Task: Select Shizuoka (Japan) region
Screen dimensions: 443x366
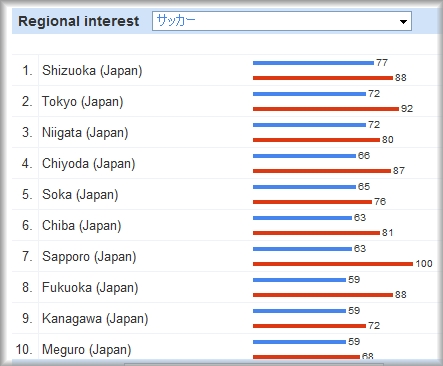Action: pyautogui.click(x=92, y=71)
